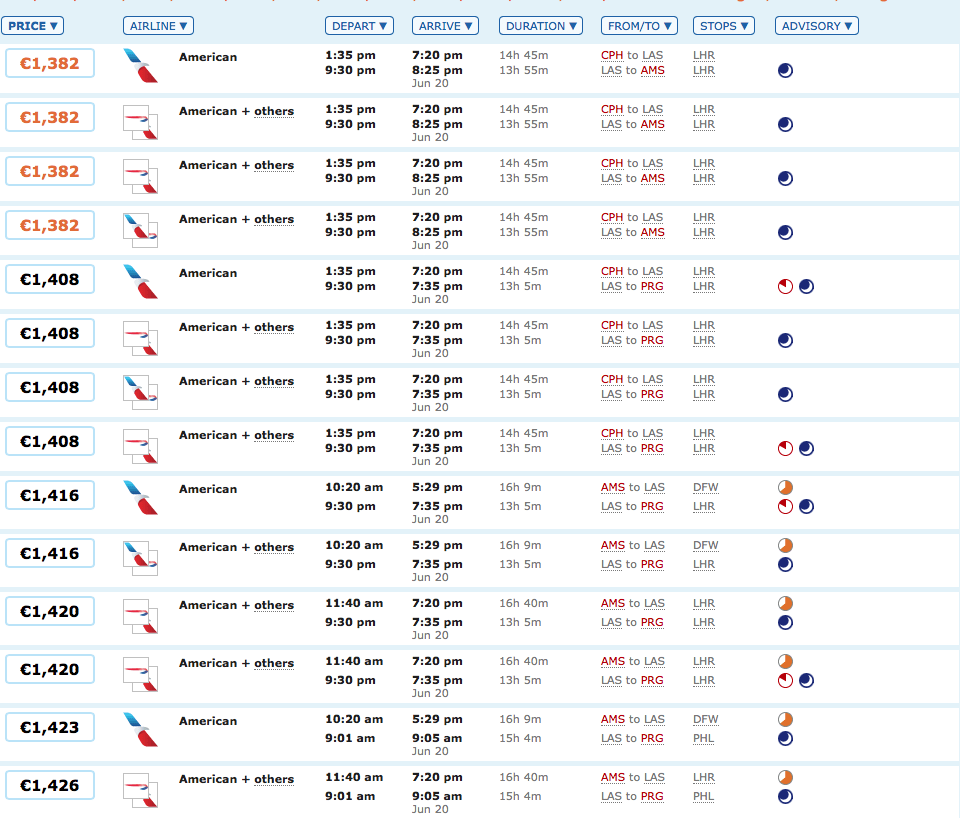Open the FROM/TO sort dropdown
Screen dimensions: 960x818
[638, 26]
